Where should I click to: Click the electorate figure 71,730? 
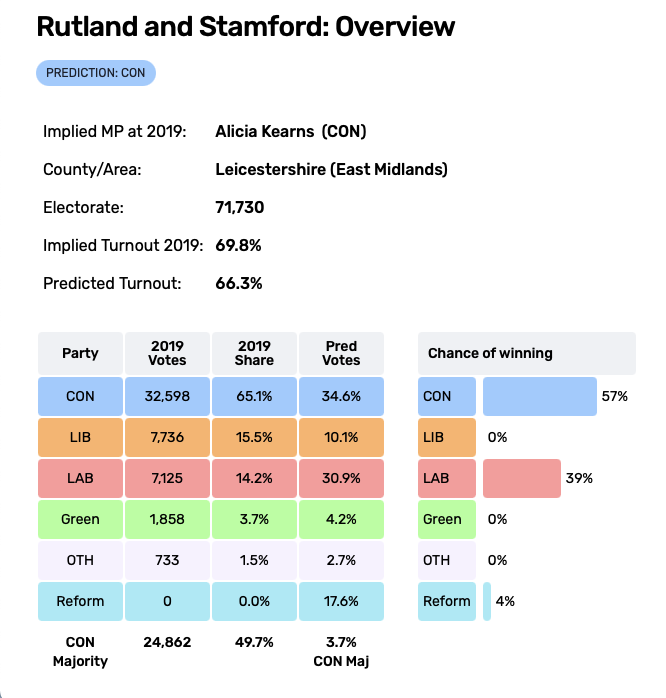(x=240, y=207)
